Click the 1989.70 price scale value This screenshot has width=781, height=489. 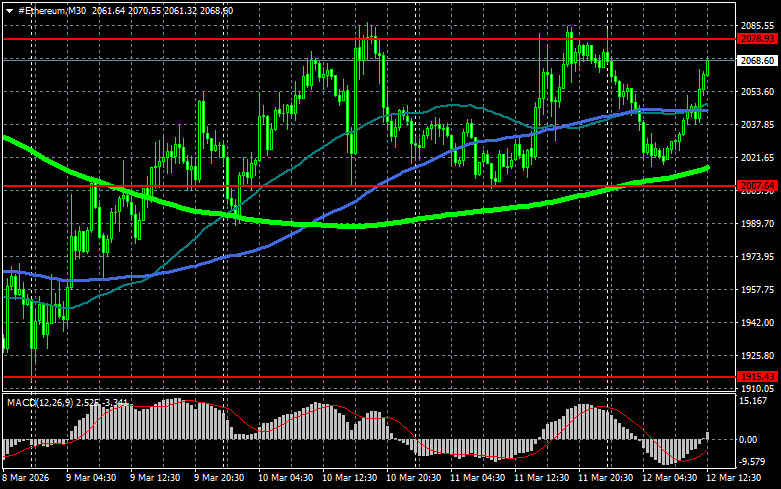click(x=758, y=224)
